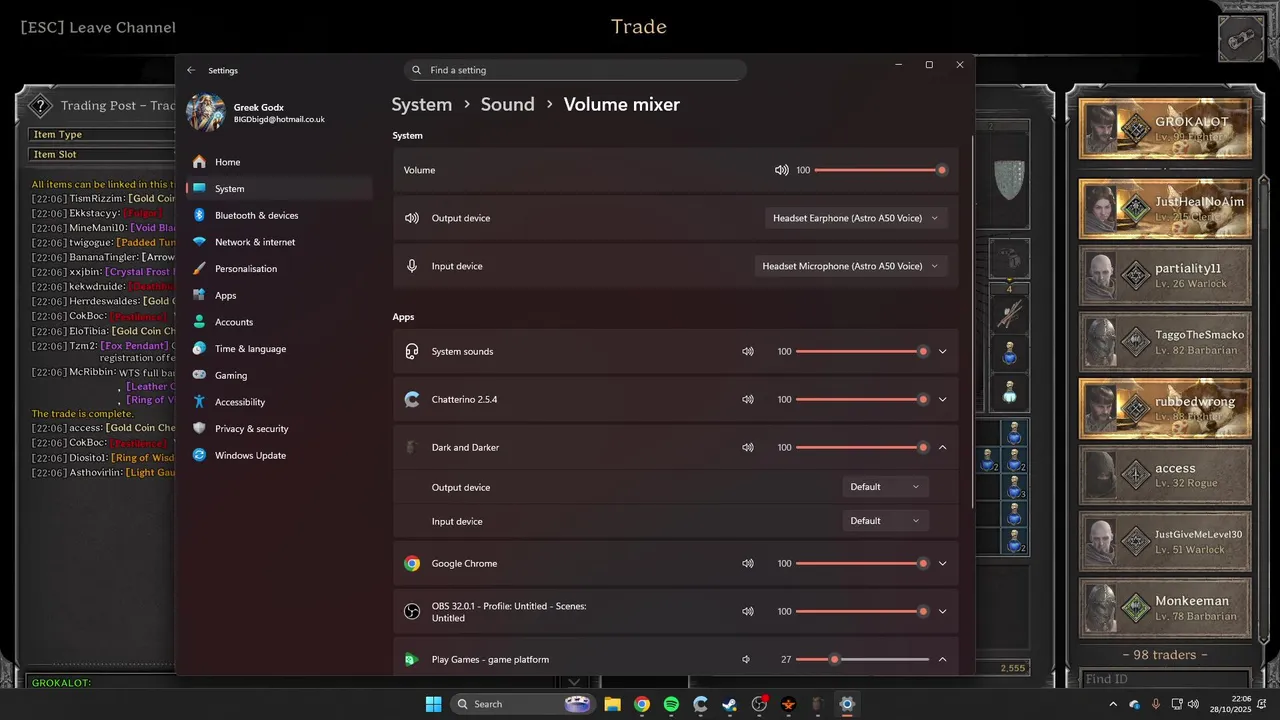The image size is (1280, 720).
Task: Open Steam from the taskbar
Action: [730, 704]
